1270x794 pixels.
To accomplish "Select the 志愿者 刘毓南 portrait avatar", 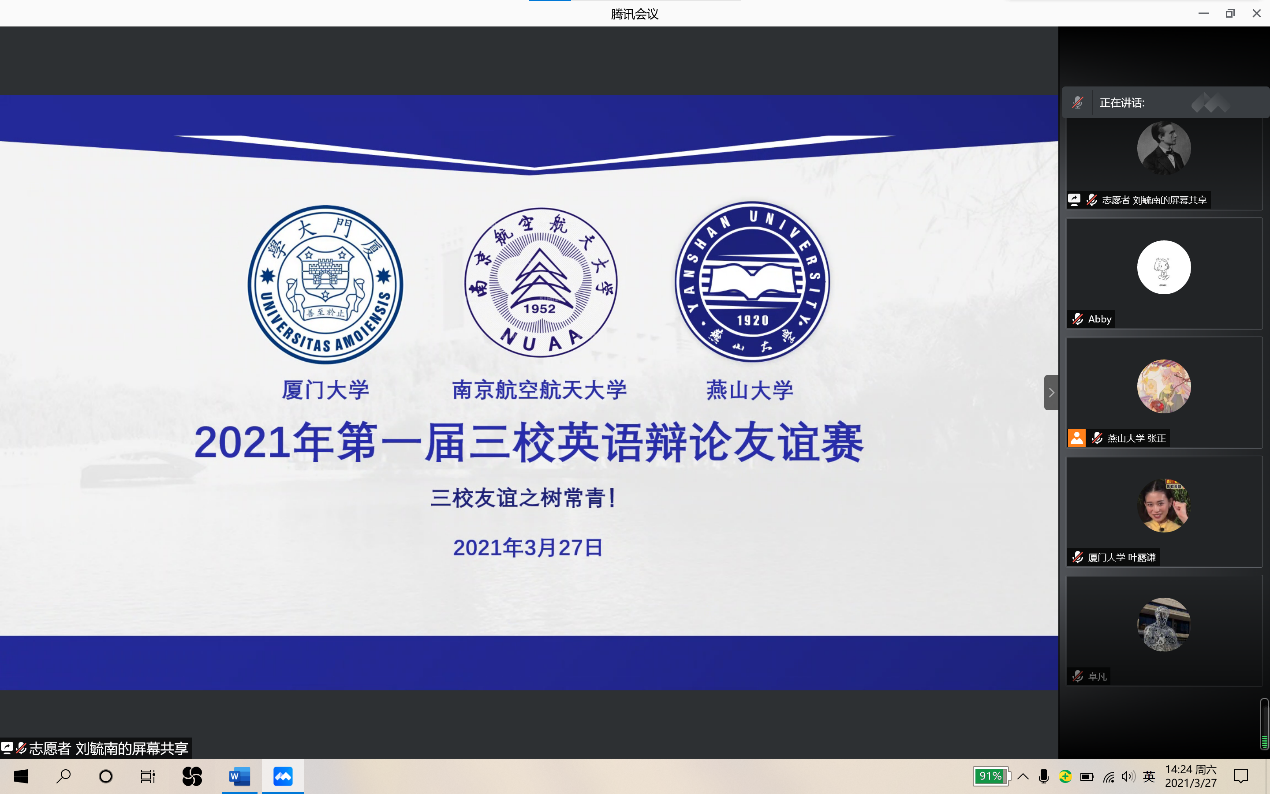I will click(1163, 148).
